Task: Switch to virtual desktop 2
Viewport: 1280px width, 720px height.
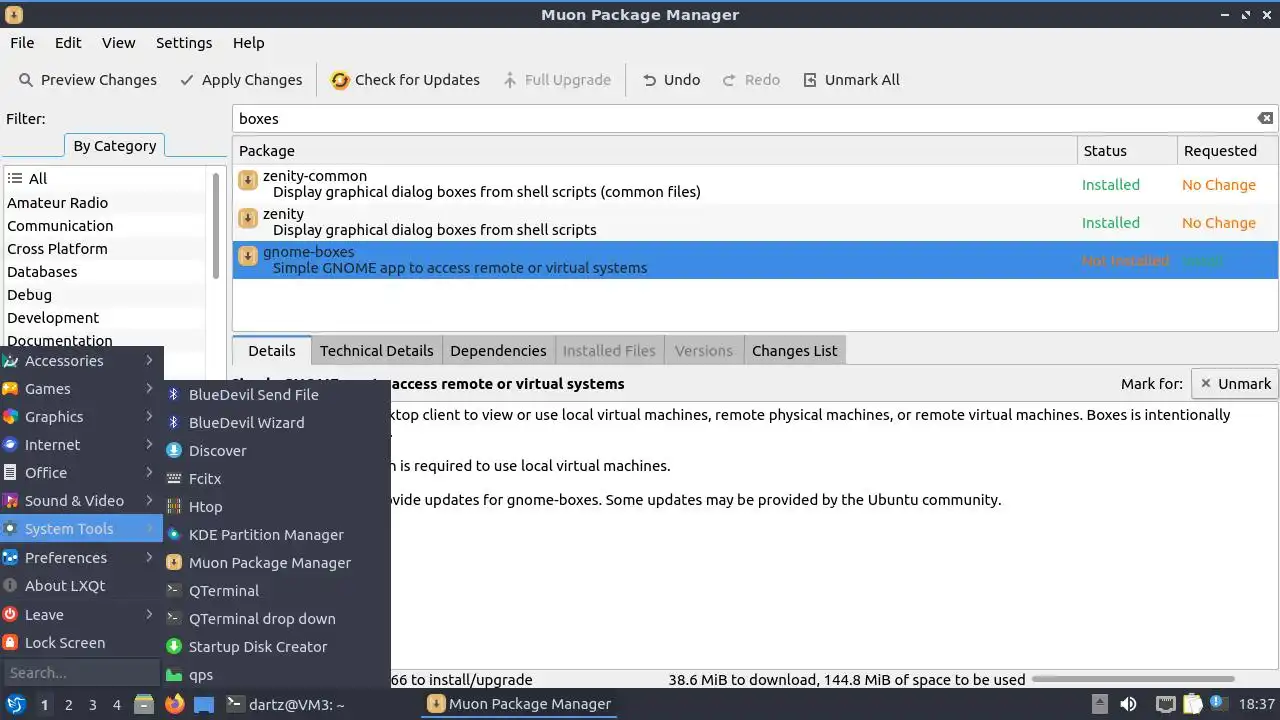Action: 69,705
